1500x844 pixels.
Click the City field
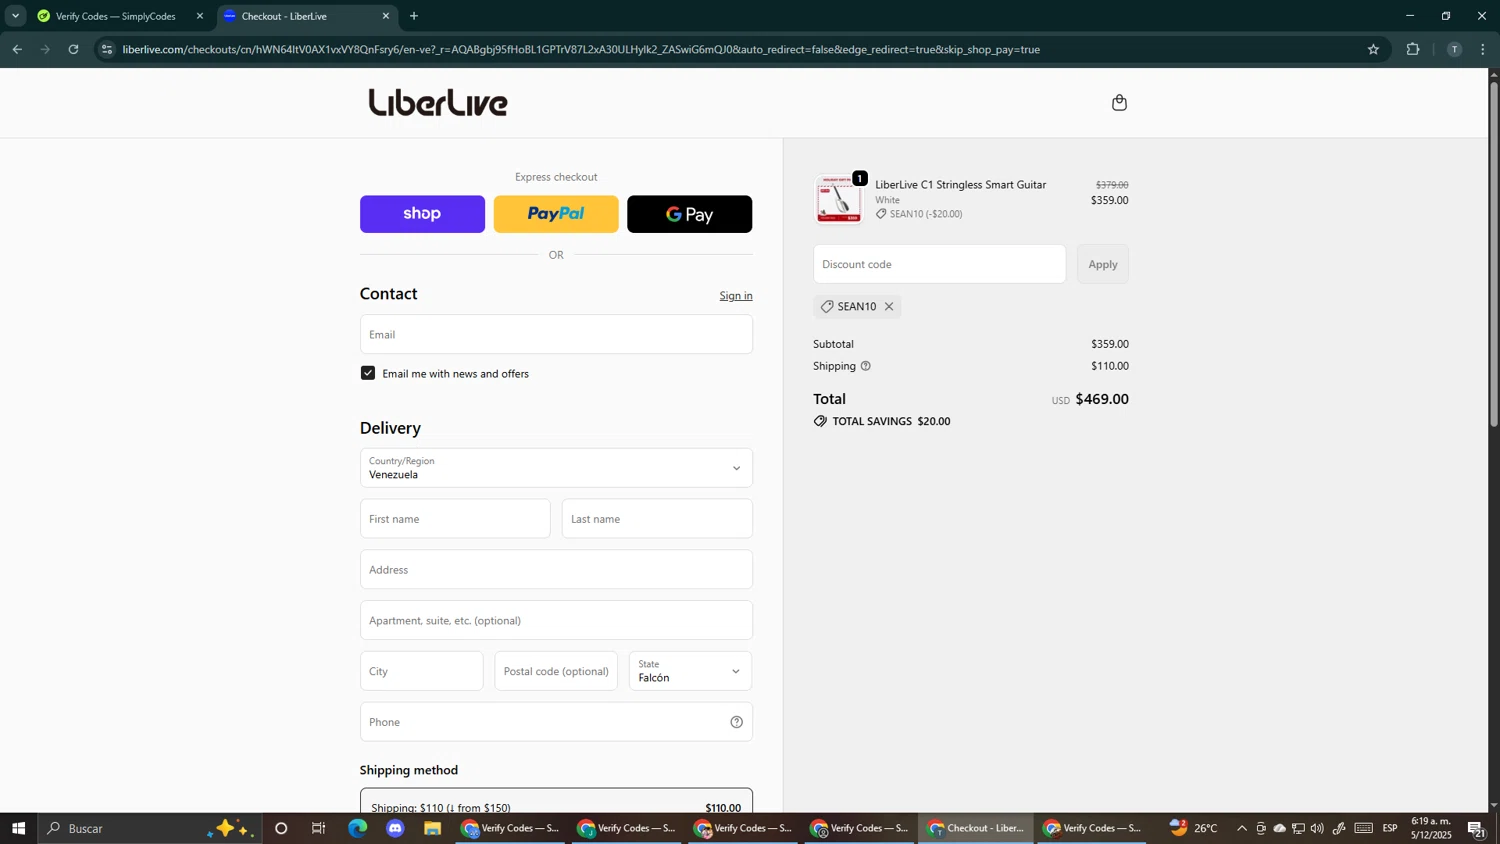[421, 671]
